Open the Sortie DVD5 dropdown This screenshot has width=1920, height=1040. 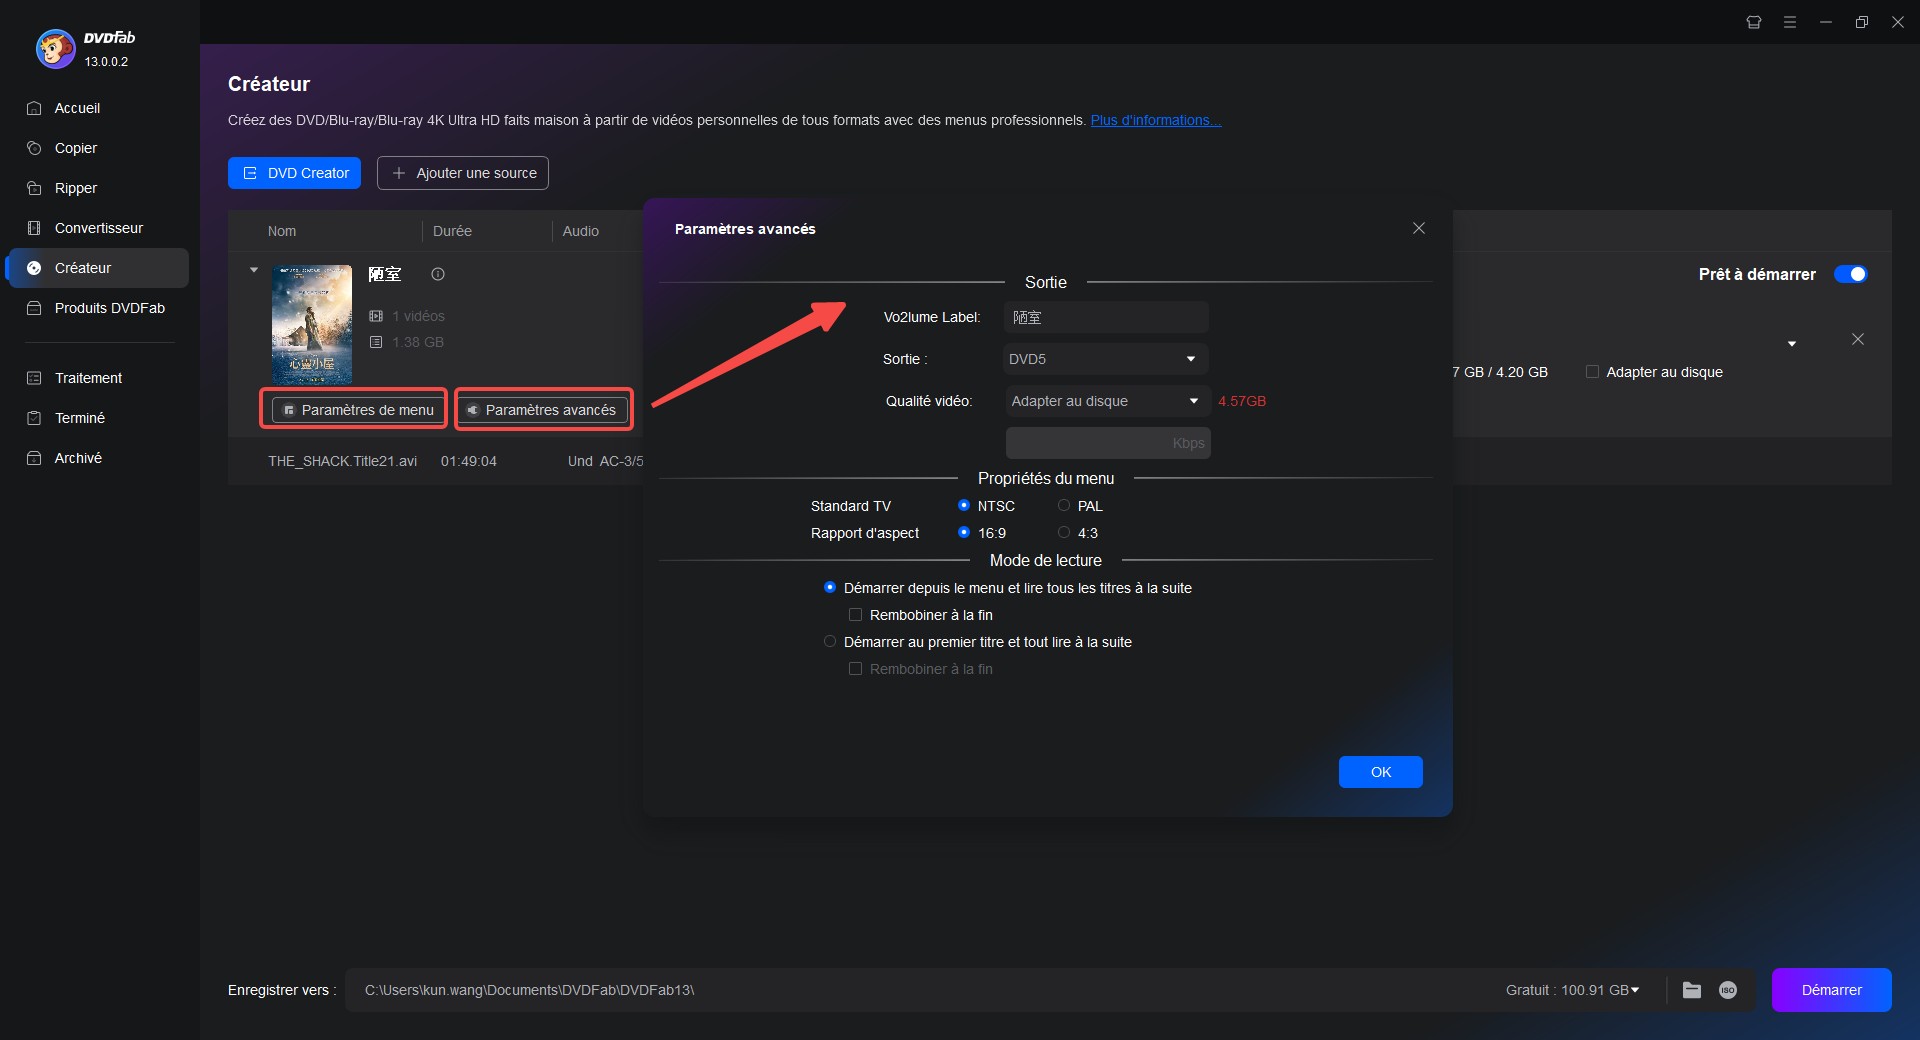pos(1106,359)
